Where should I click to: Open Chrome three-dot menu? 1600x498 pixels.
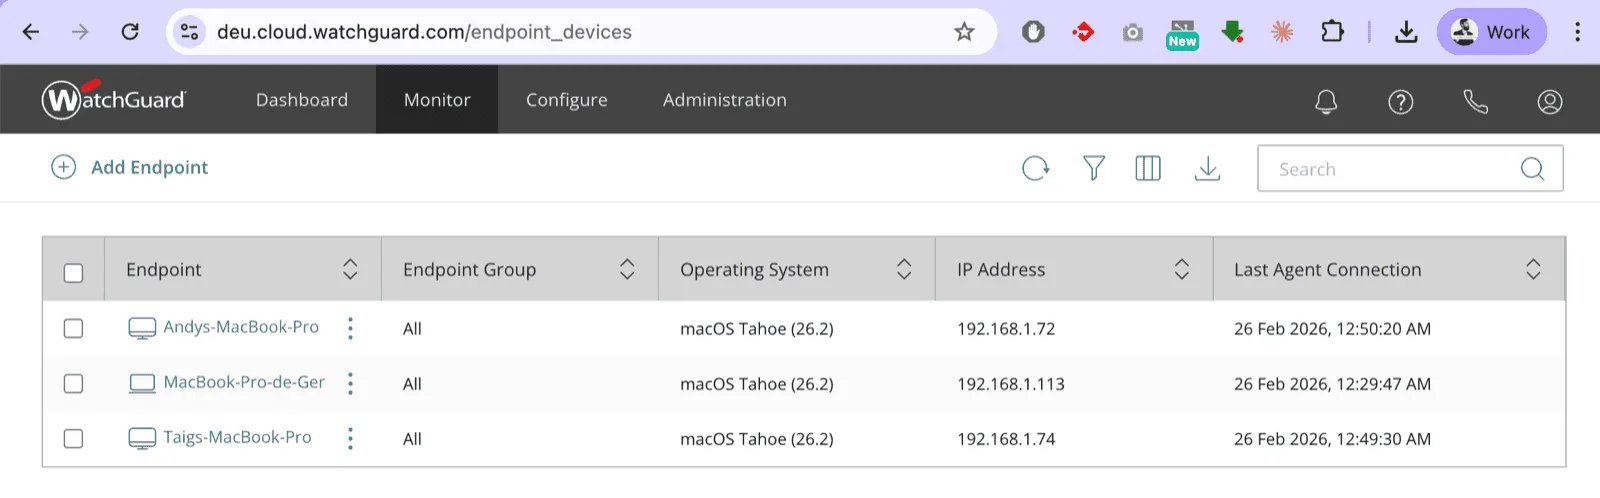(1577, 32)
